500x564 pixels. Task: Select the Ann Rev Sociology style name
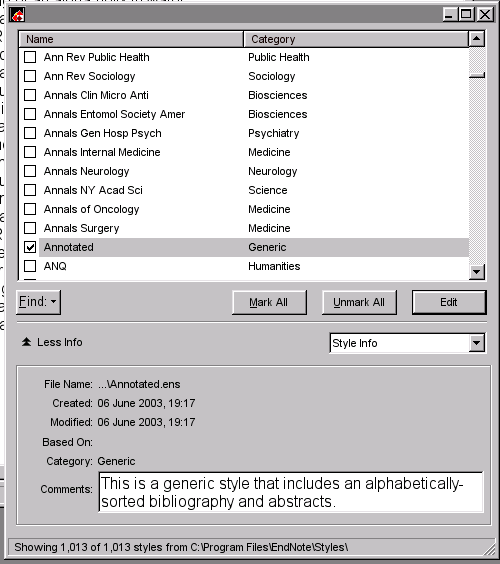pyautogui.click(x=90, y=76)
